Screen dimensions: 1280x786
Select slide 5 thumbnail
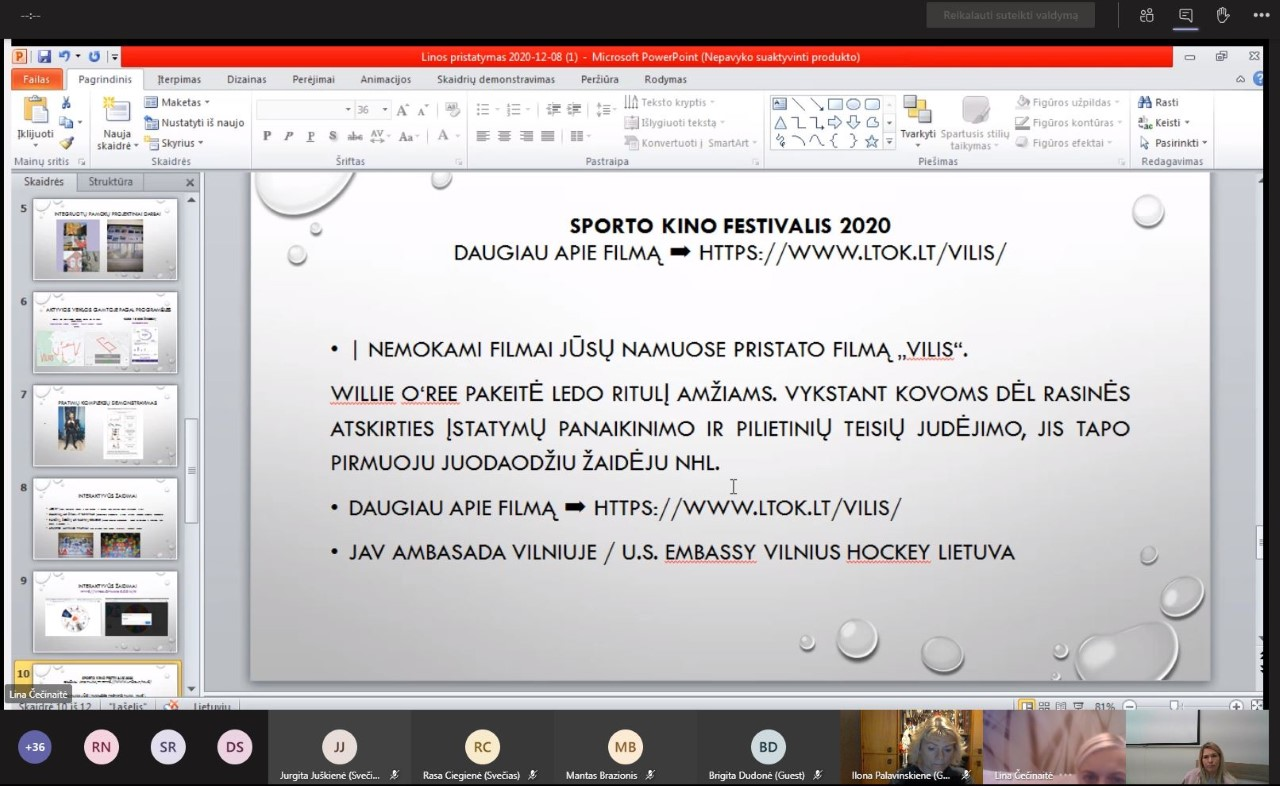[105, 239]
